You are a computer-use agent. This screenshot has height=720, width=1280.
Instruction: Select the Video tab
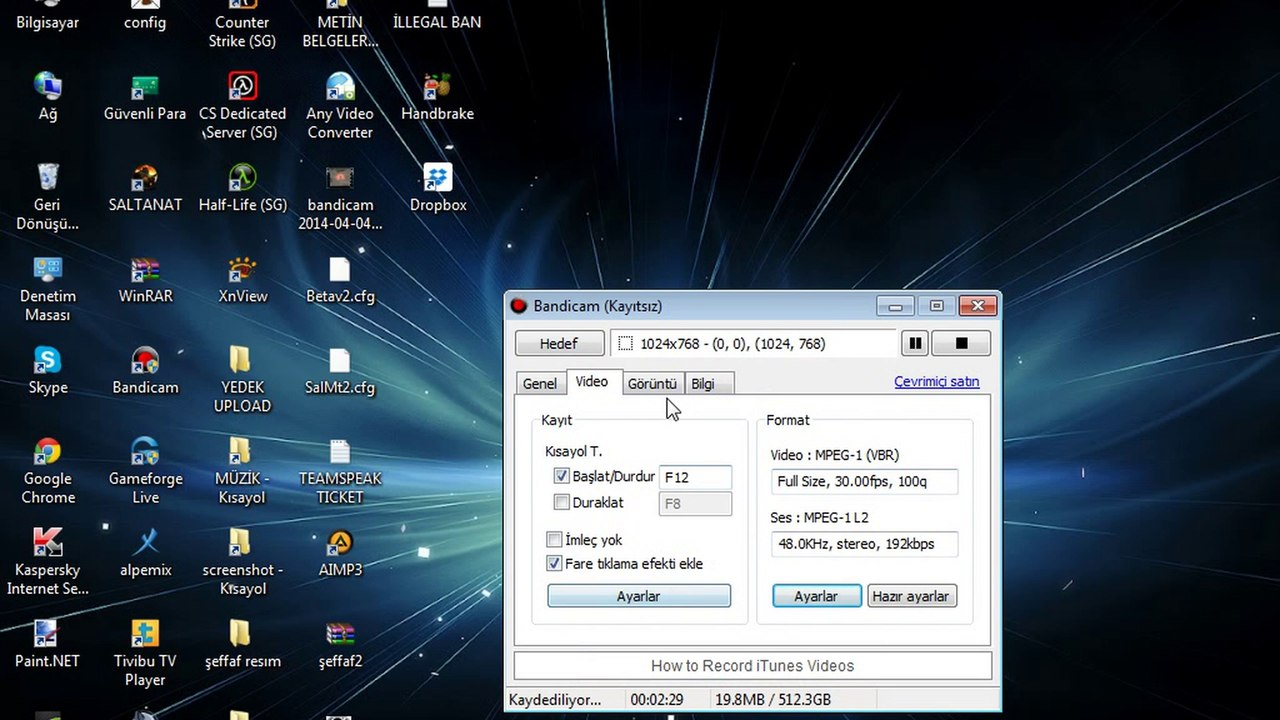pyautogui.click(x=592, y=382)
